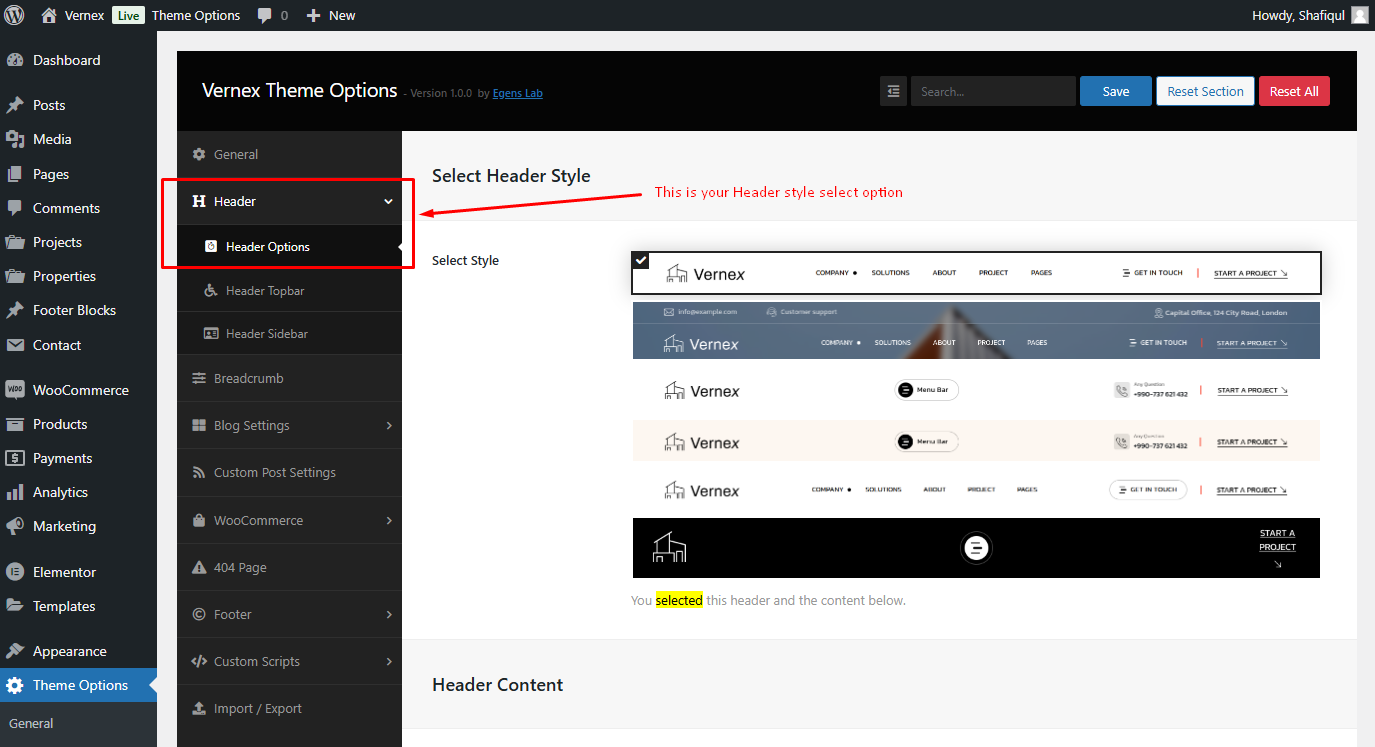Viewport: 1375px width, 747px height.
Task: Open the Vernex site home icon
Action: pyautogui.click(x=49, y=15)
